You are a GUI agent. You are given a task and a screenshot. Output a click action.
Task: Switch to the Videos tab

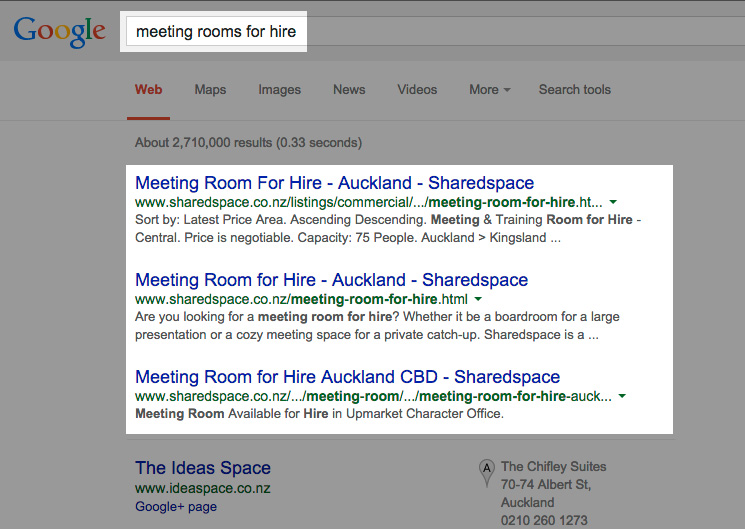pos(417,89)
